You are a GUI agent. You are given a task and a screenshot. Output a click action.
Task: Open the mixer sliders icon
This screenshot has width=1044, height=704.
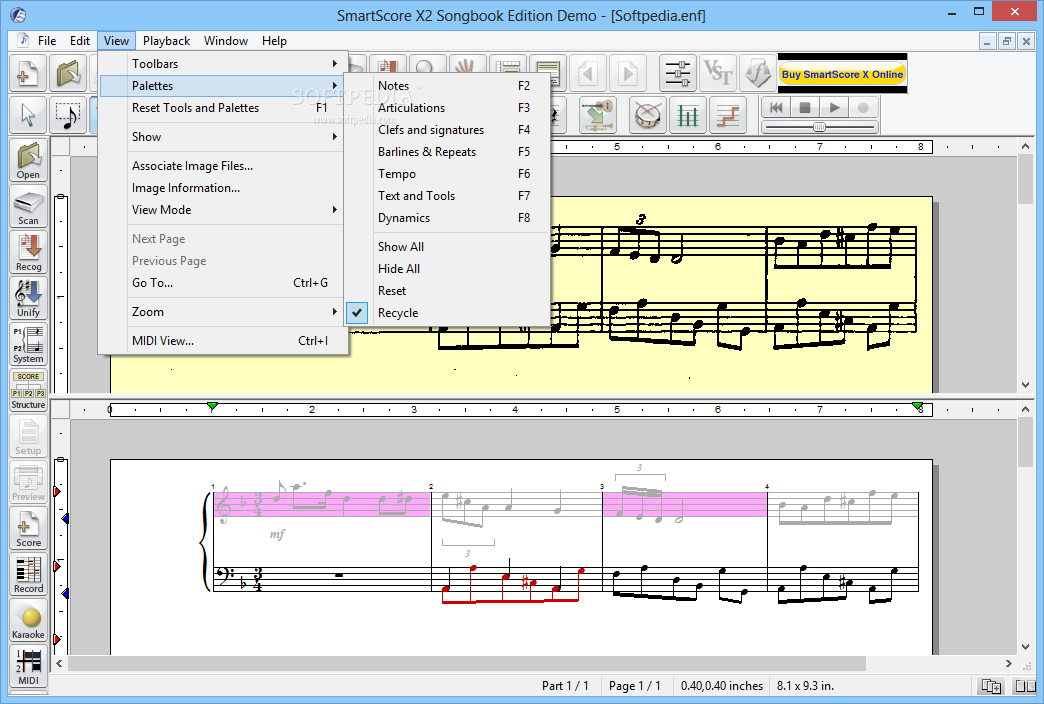(x=678, y=73)
